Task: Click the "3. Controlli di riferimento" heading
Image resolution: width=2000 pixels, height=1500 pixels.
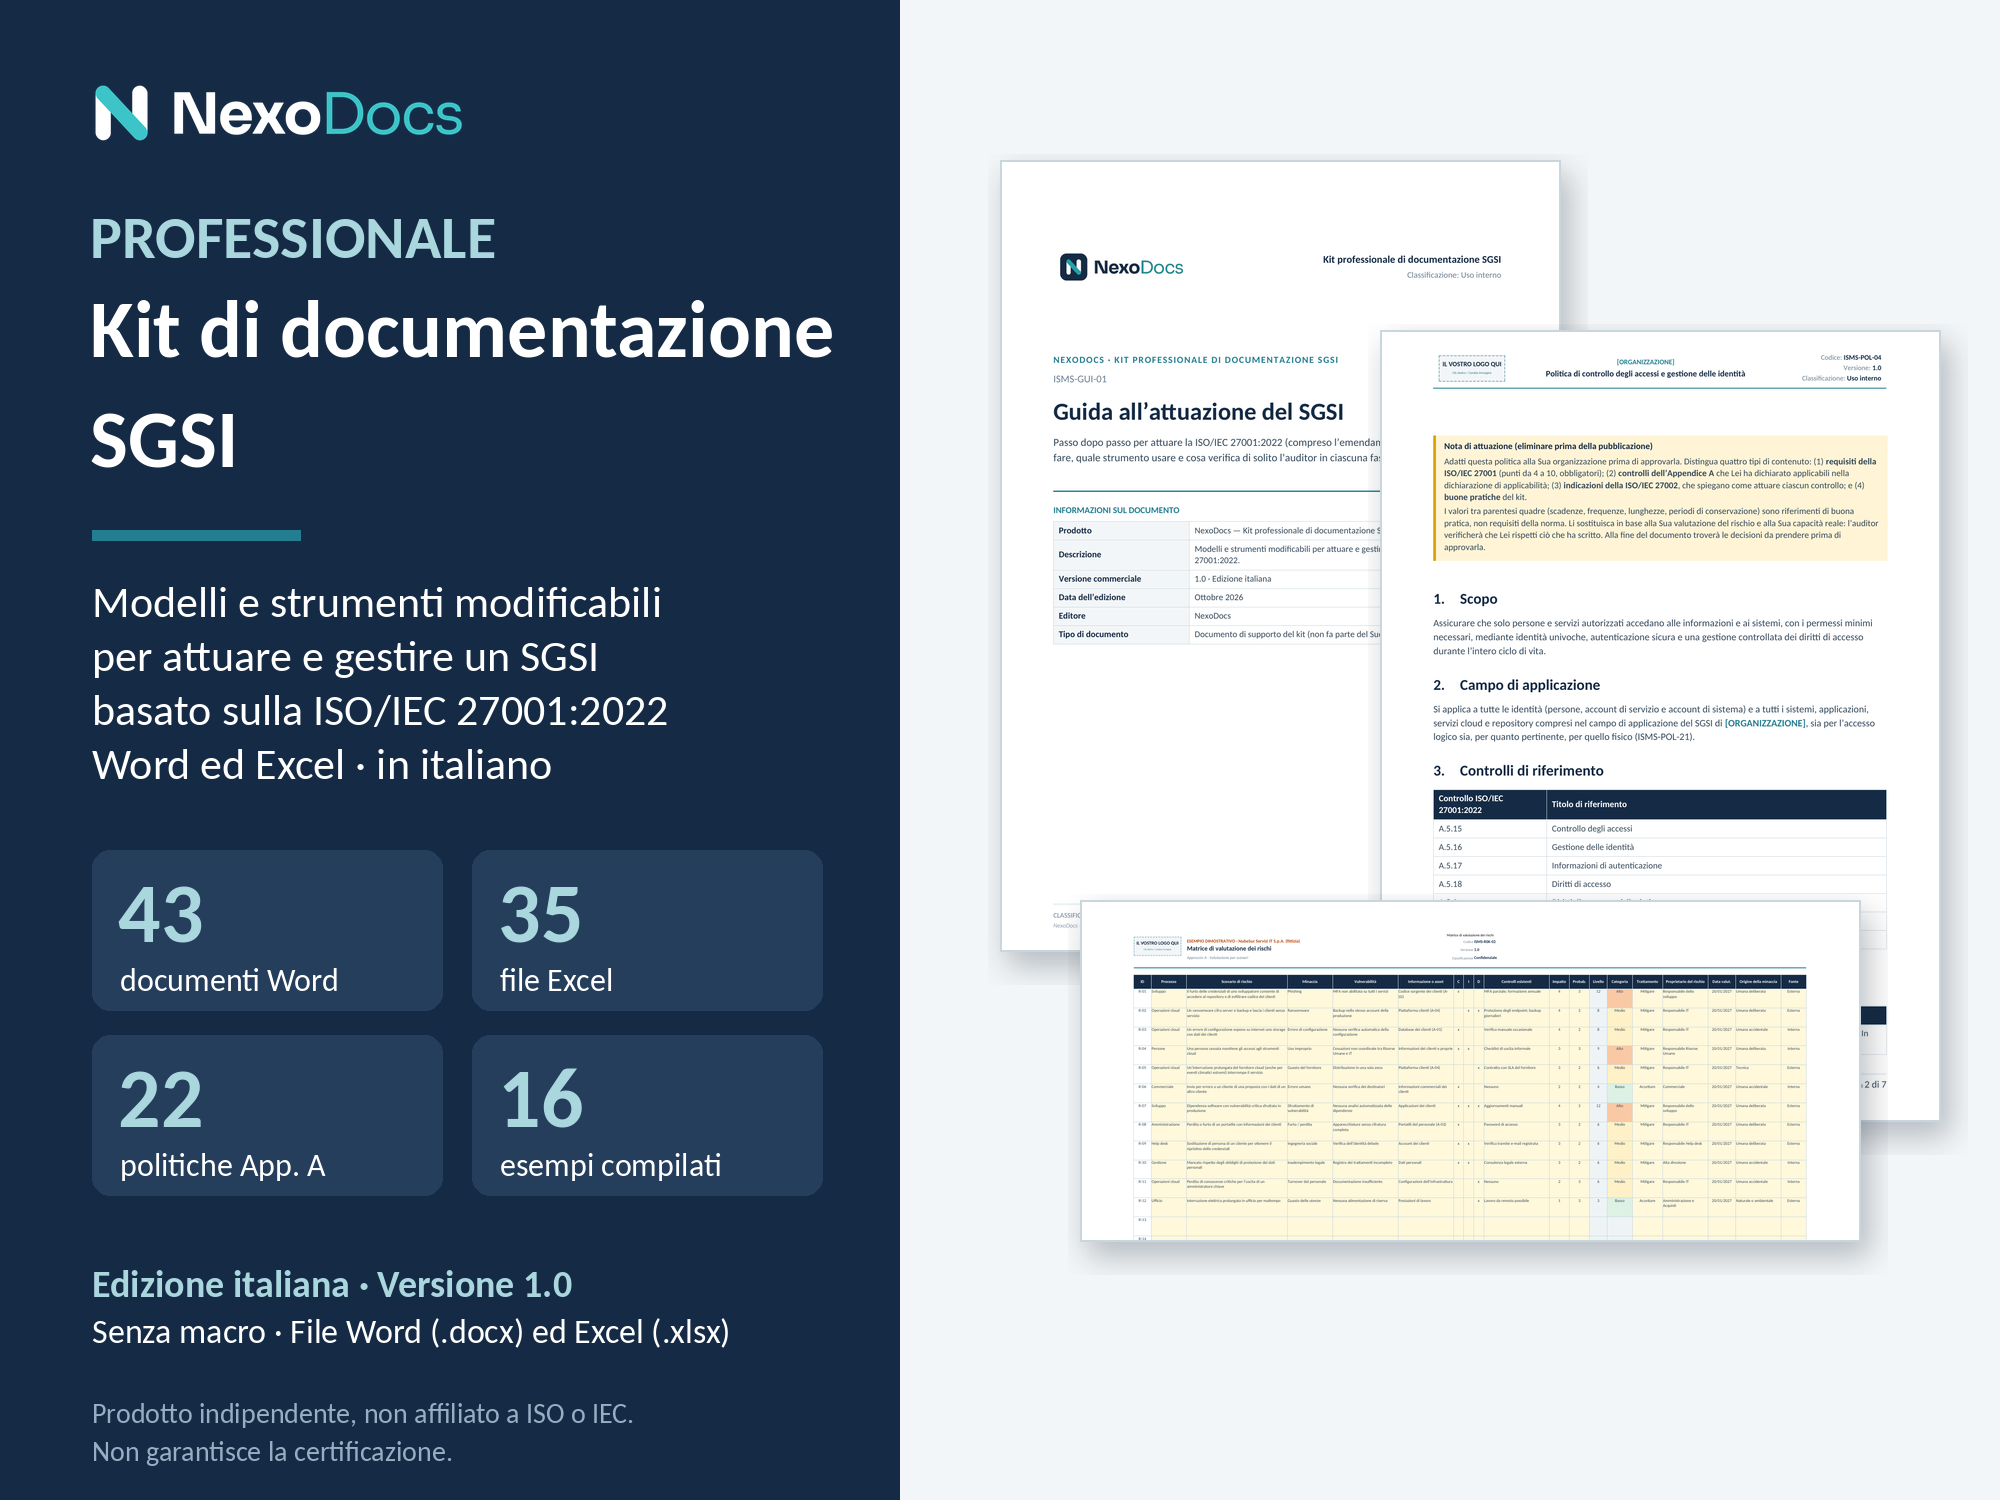Action: point(1518,771)
